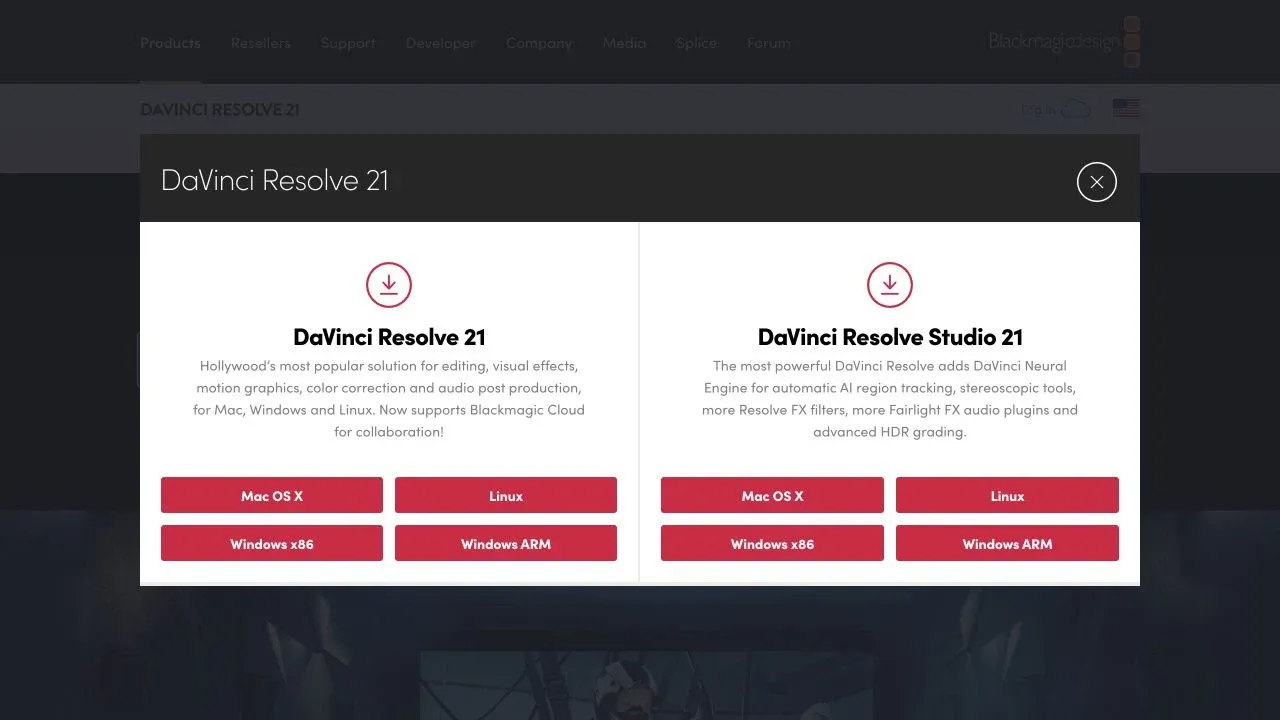The width and height of the screenshot is (1280, 720).
Task: Open the Products menu
Action: [x=170, y=43]
